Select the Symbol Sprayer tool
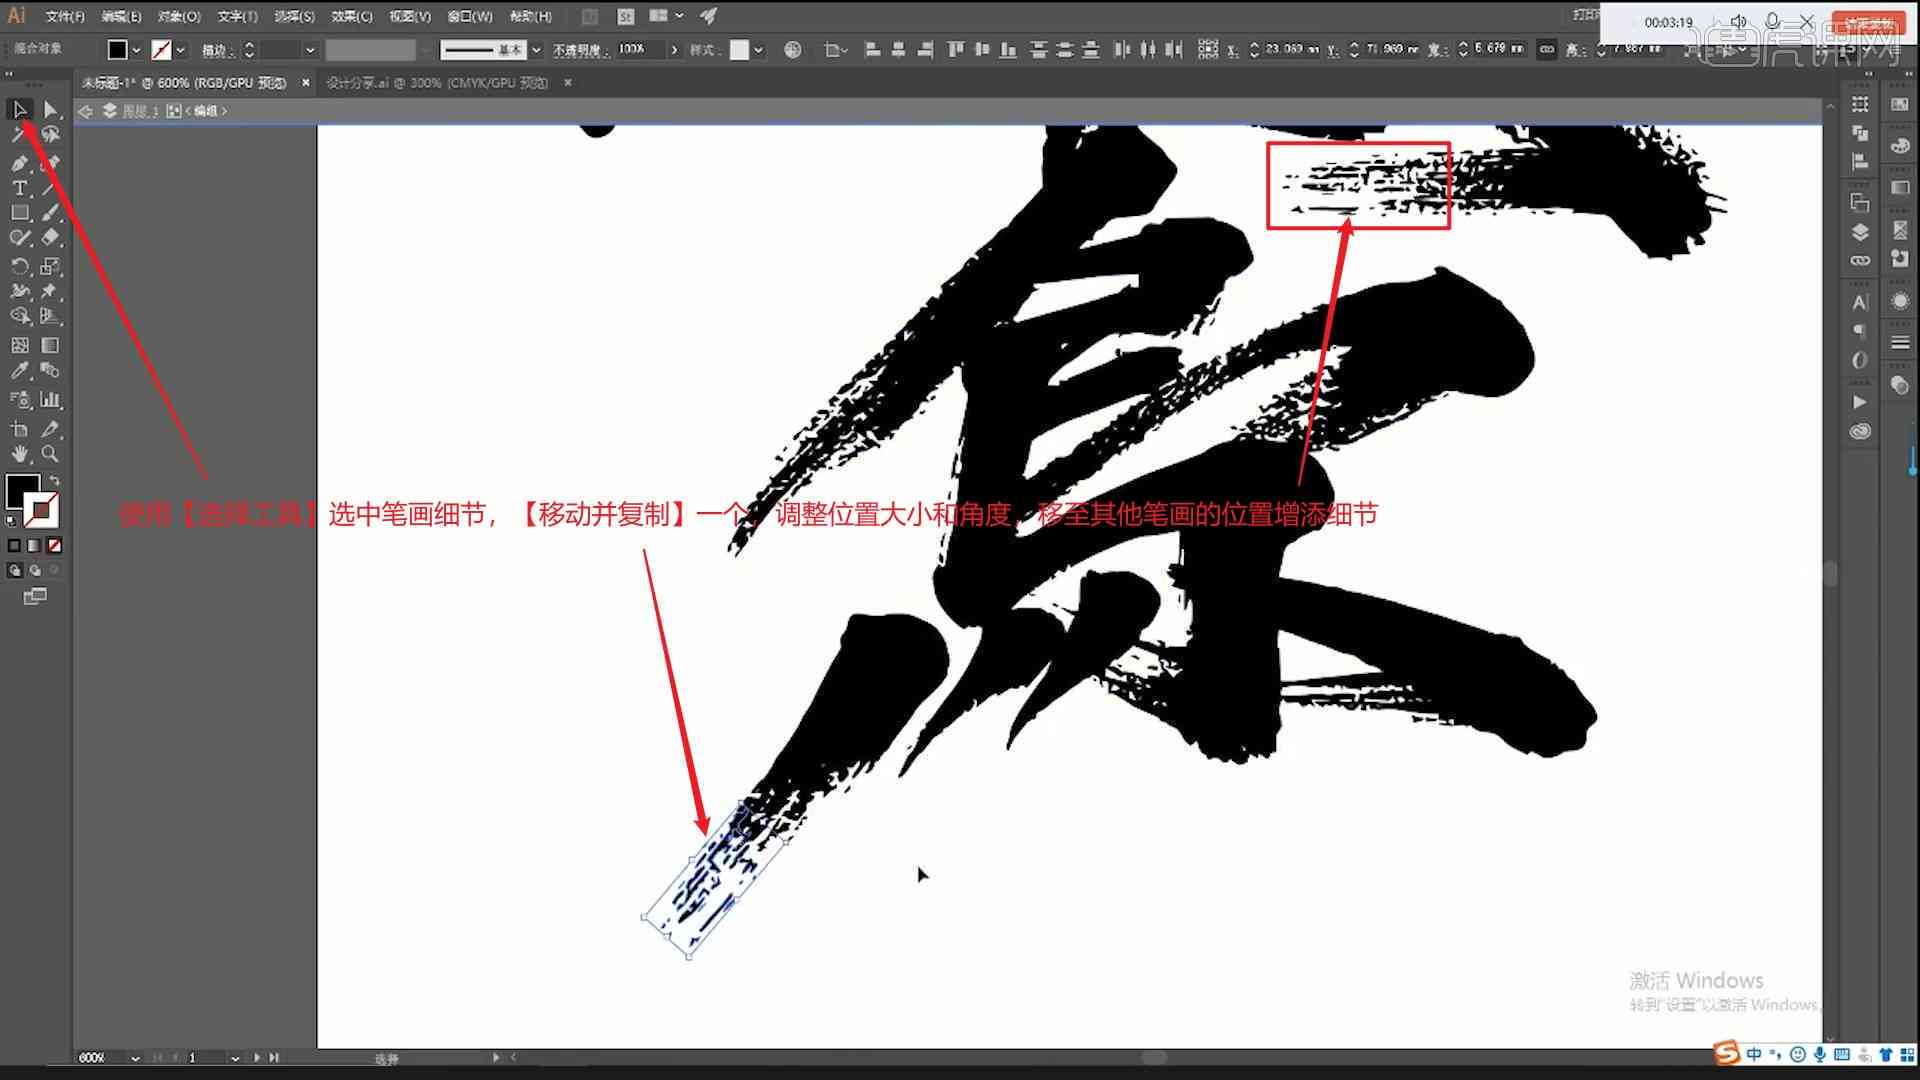 click(20, 400)
